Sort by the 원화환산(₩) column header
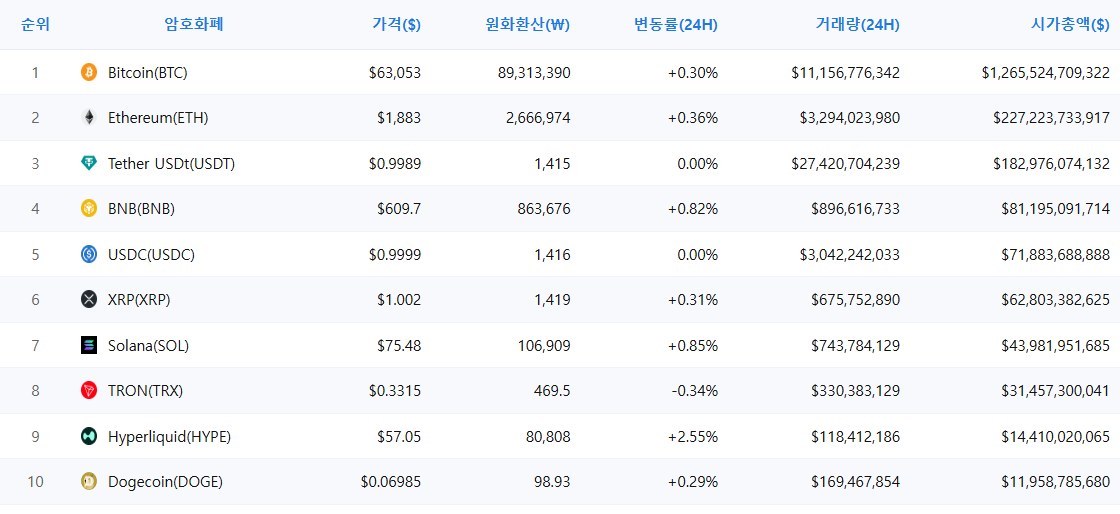Image resolution: width=1120 pixels, height=514 pixels. click(x=528, y=24)
